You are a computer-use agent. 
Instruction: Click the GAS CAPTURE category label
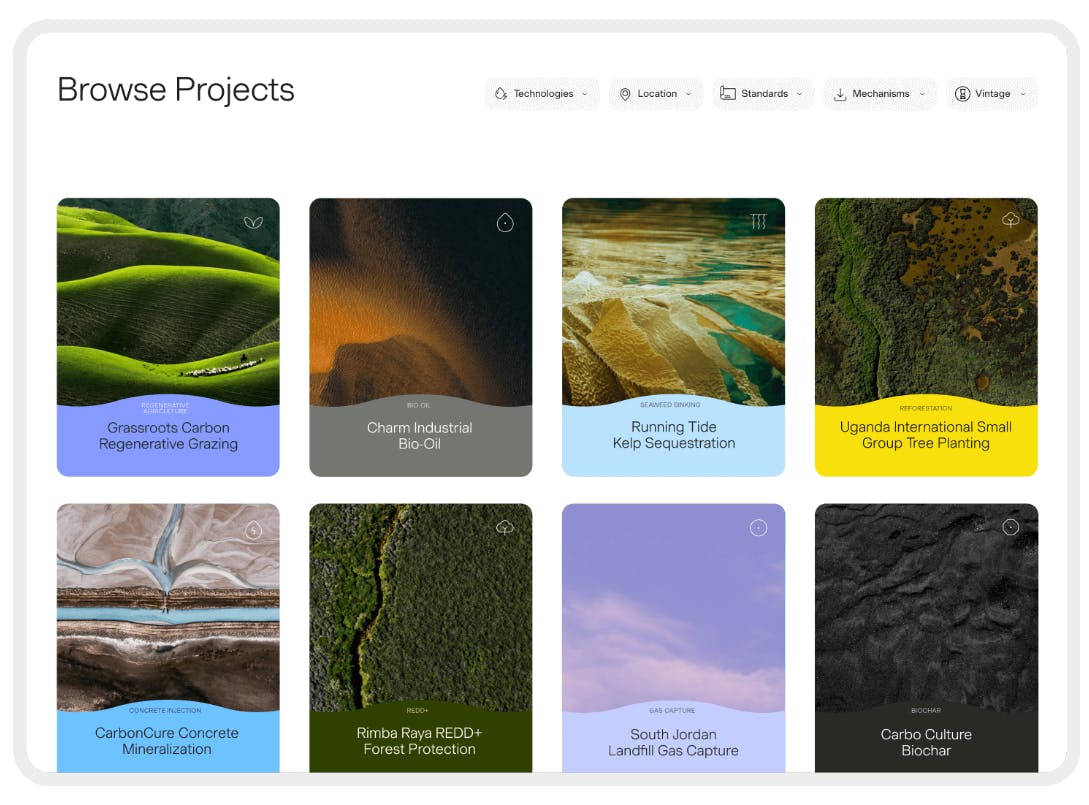[x=672, y=711]
